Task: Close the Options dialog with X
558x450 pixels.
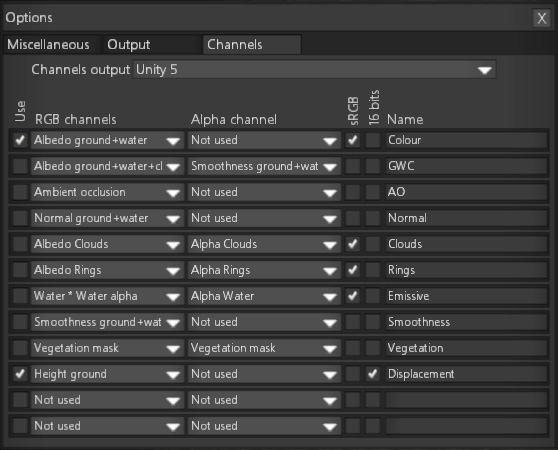Action: tap(541, 18)
